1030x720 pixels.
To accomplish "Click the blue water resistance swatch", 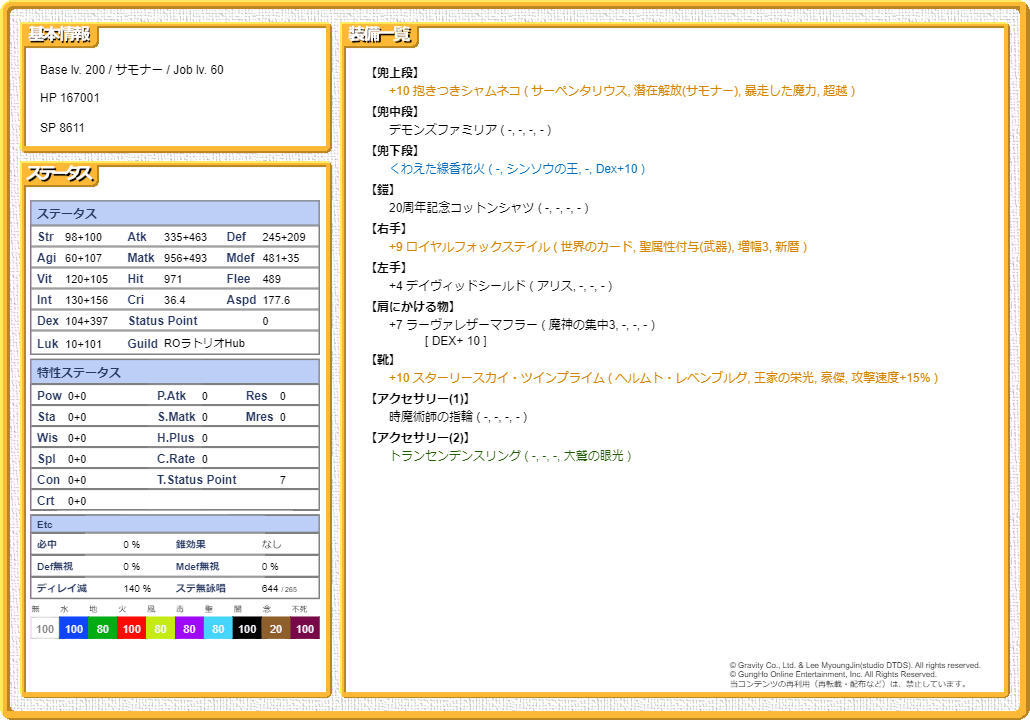I will click(x=73, y=629).
